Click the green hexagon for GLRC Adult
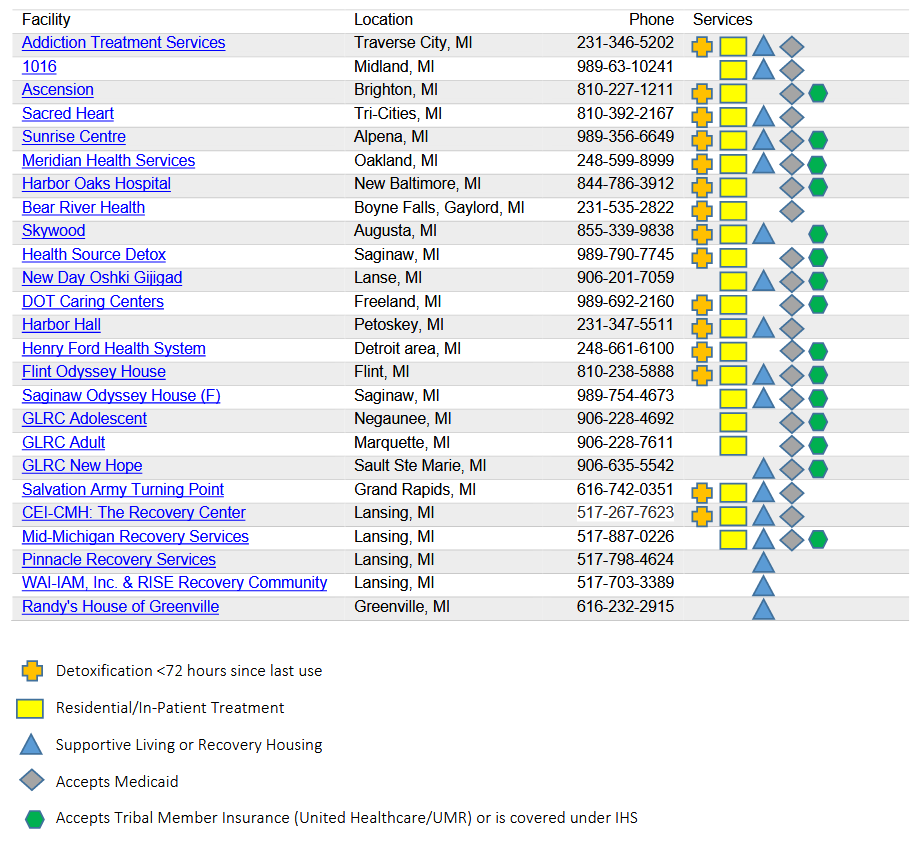The height and width of the screenshot is (854, 918). [x=818, y=445]
